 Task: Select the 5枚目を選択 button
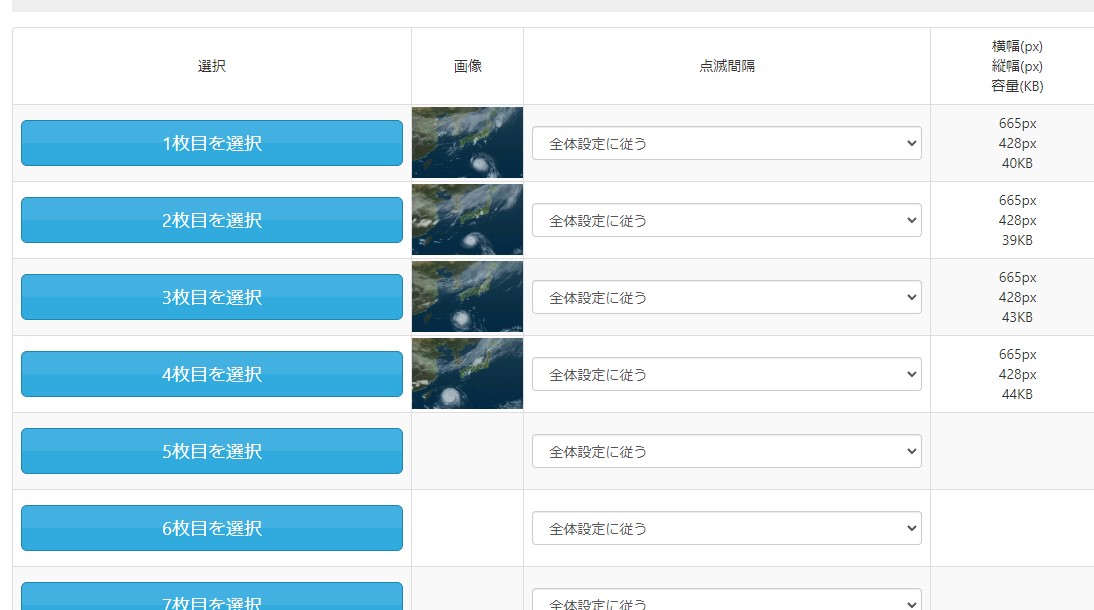pos(211,451)
